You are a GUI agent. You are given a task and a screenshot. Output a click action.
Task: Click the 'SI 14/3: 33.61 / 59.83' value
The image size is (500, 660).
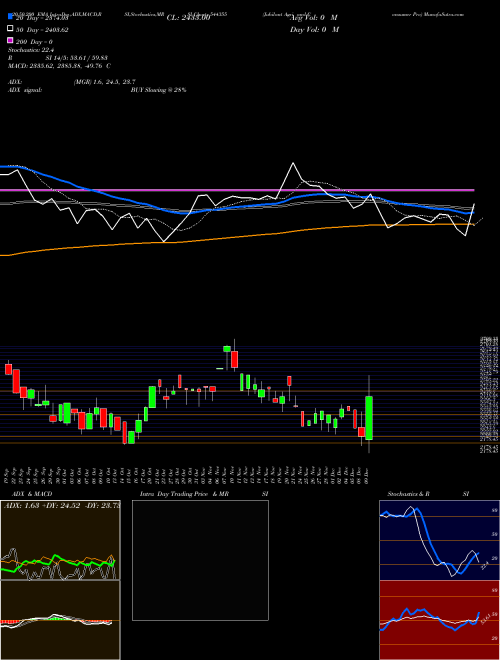tap(77, 58)
